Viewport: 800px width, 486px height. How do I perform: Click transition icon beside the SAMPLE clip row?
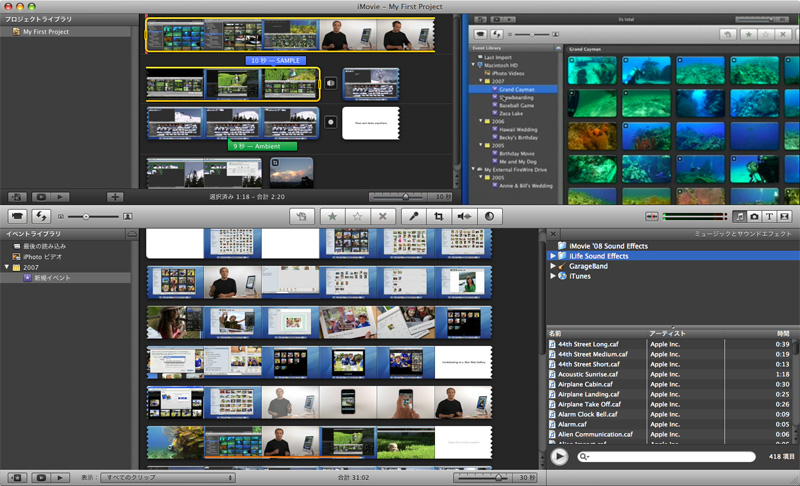[331, 83]
